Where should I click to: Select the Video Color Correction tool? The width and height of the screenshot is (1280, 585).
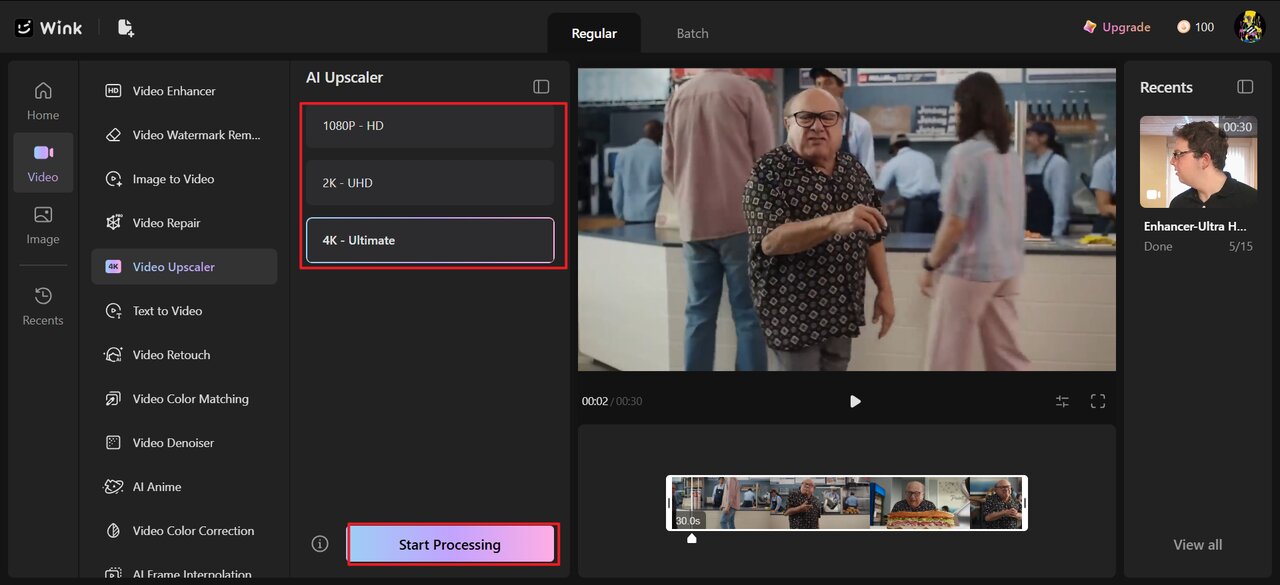coord(184,531)
